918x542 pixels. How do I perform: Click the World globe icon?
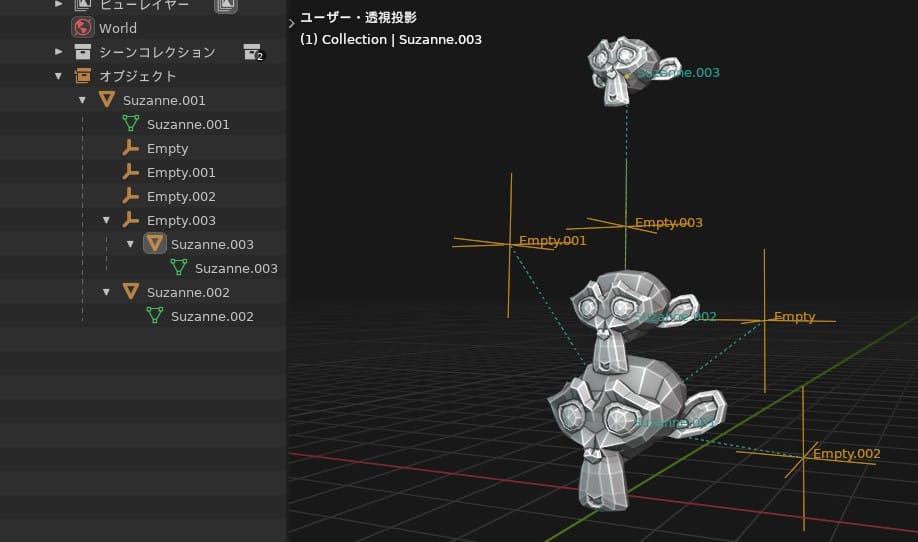pos(83,28)
